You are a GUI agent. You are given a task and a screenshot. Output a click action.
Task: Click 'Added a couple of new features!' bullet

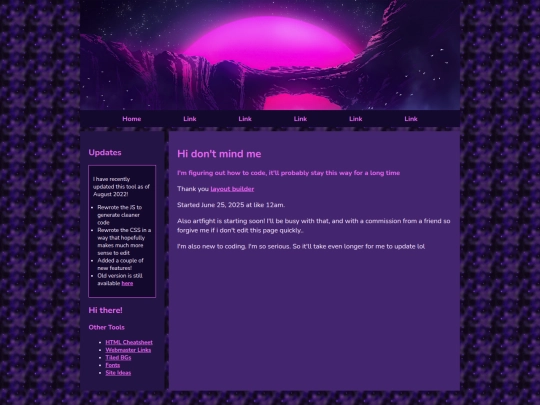(x=121, y=264)
